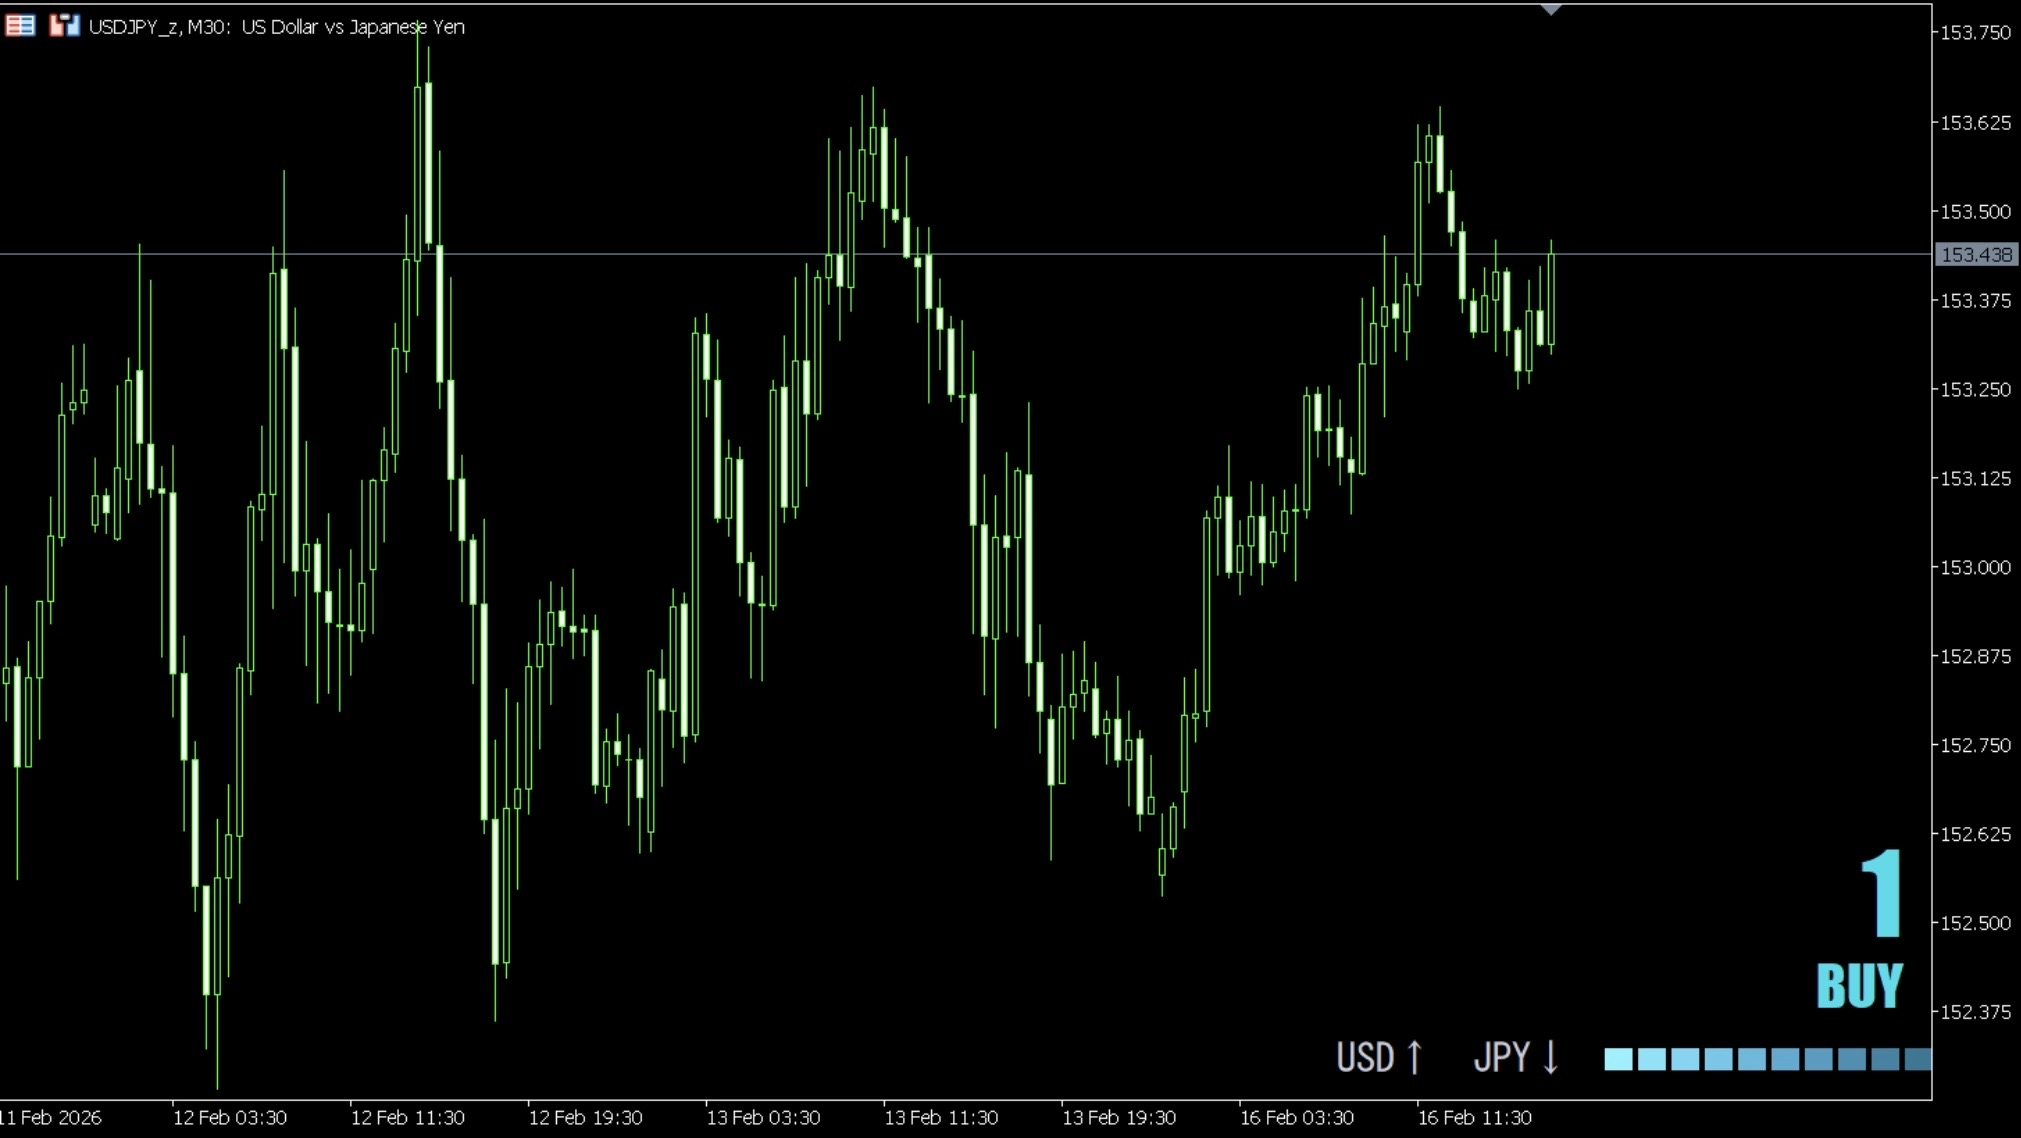This screenshot has height=1138, width=2021.
Task: Click the Depth of Market icon
Action: pyautogui.click(x=20, y=26)
